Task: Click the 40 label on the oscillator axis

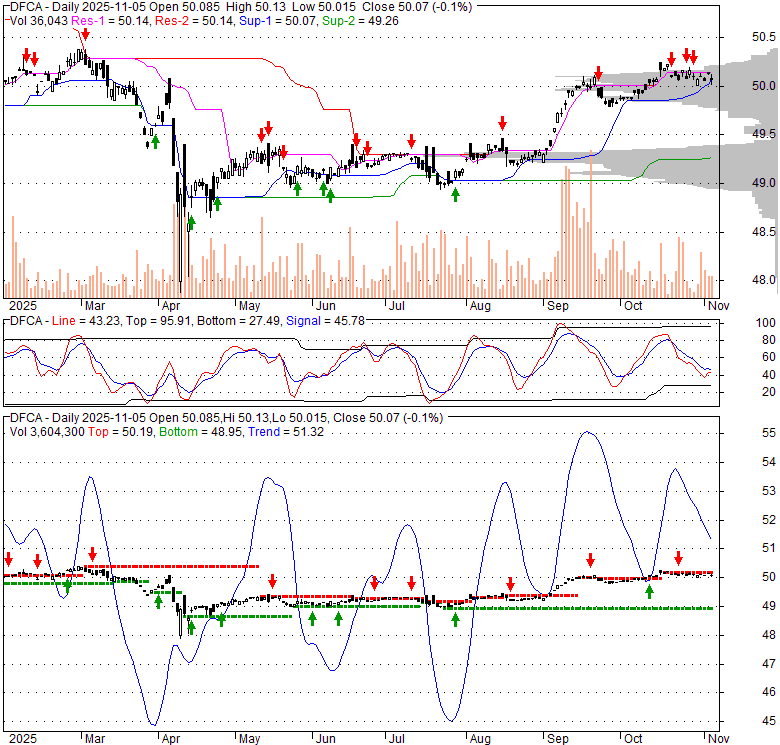Action: (x=769, y=375)
